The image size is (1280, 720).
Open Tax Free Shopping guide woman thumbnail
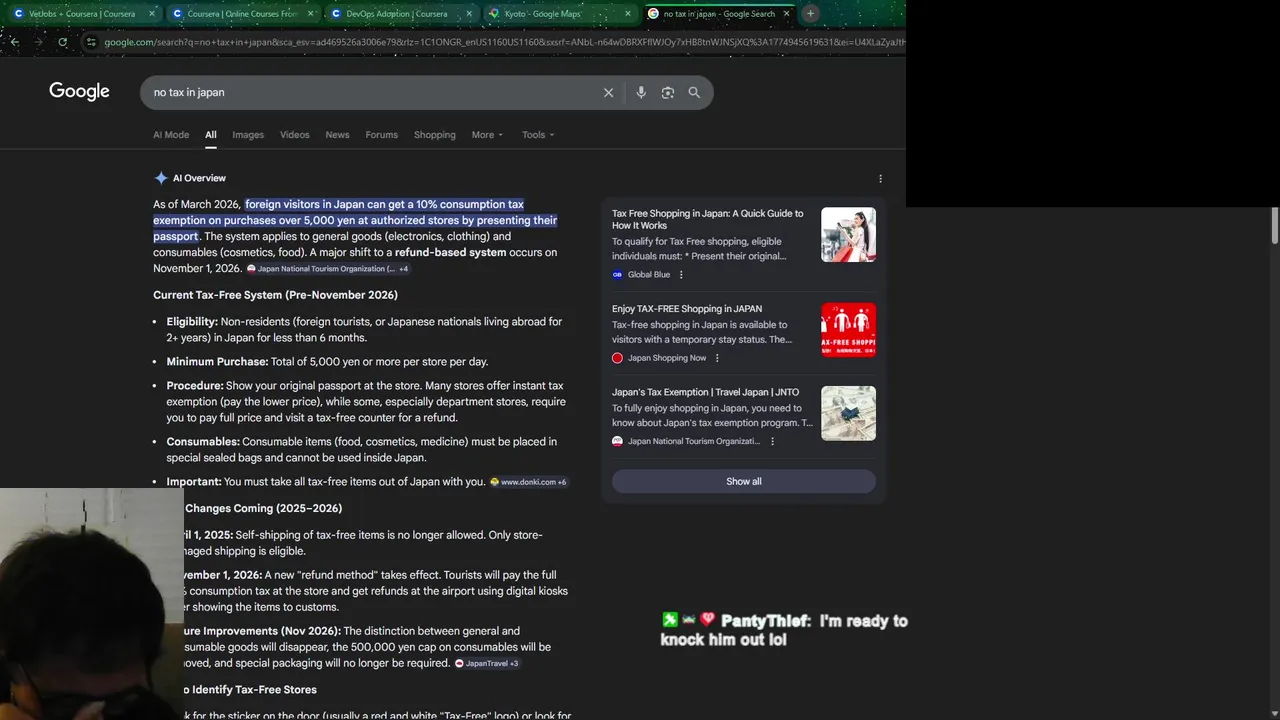point(848,235)
